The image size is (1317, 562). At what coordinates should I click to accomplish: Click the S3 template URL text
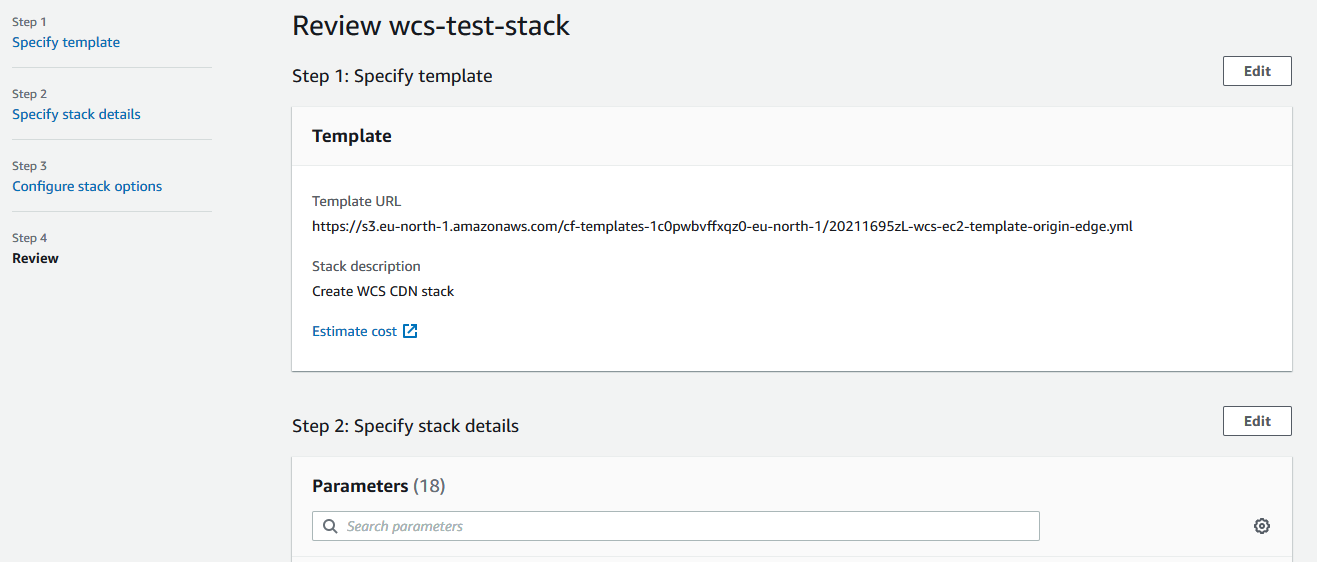pos(722,226)
